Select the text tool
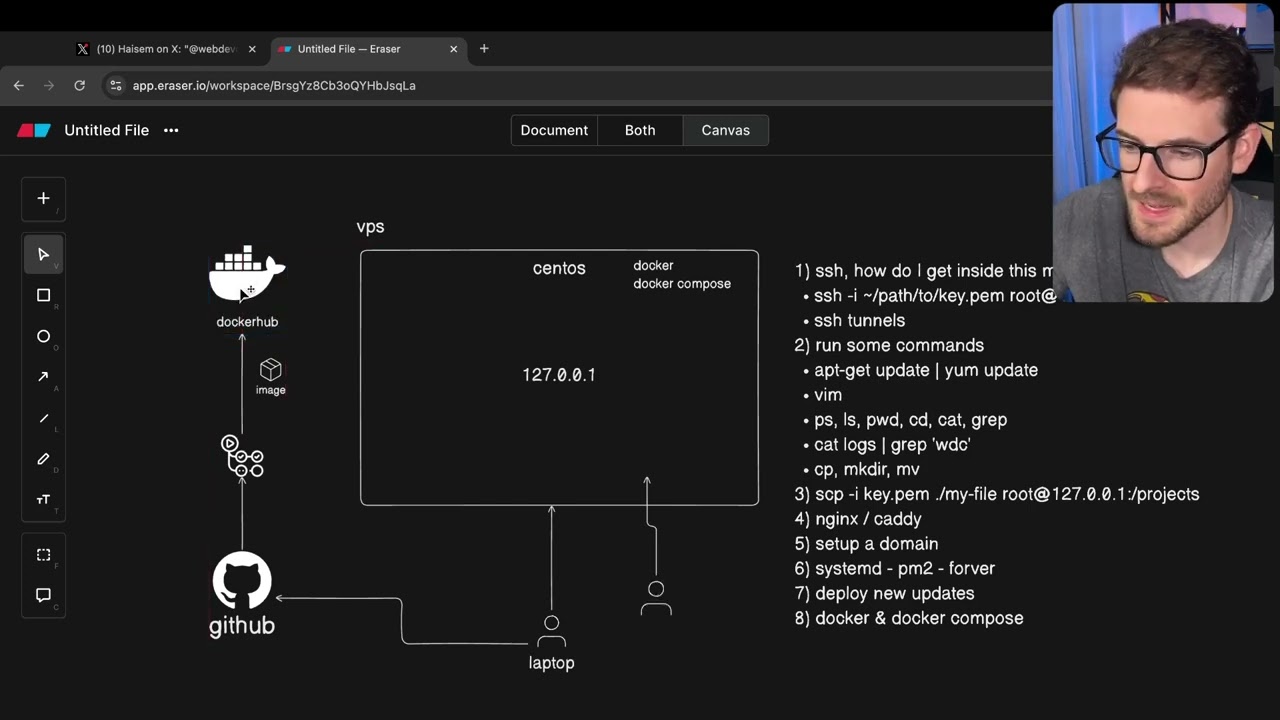The width and height of the screenshot is (1280, 720). 43,499
